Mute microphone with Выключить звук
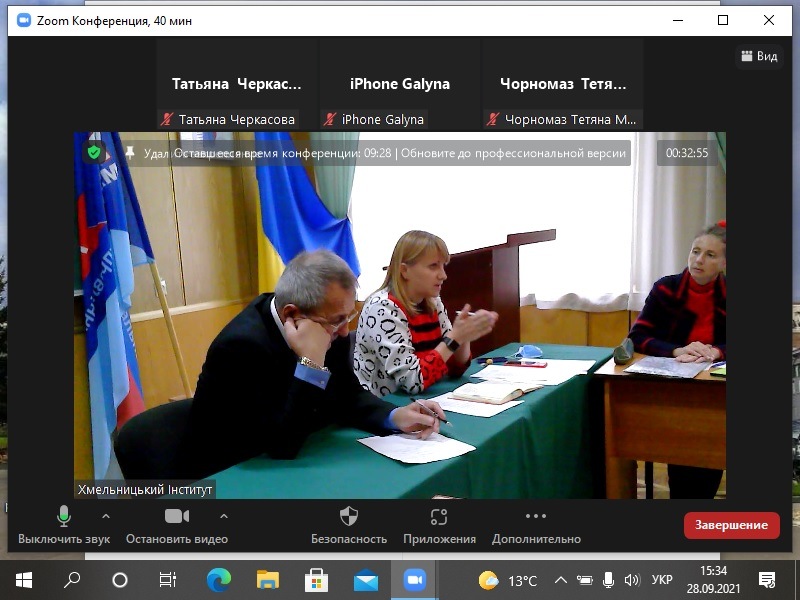The width and height of the screenshot is (800, 600). [64, 517]
